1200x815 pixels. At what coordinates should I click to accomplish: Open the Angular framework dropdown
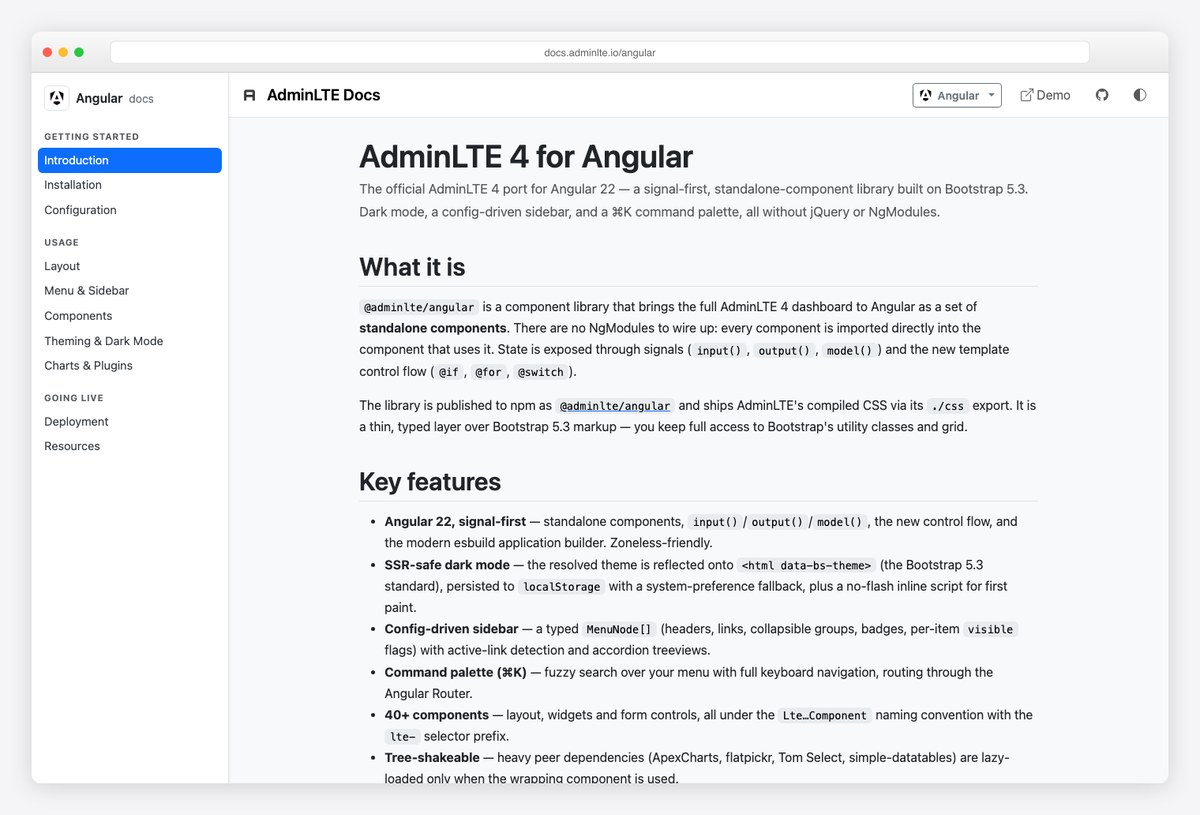pyautogui.click(x=957, y=95)
